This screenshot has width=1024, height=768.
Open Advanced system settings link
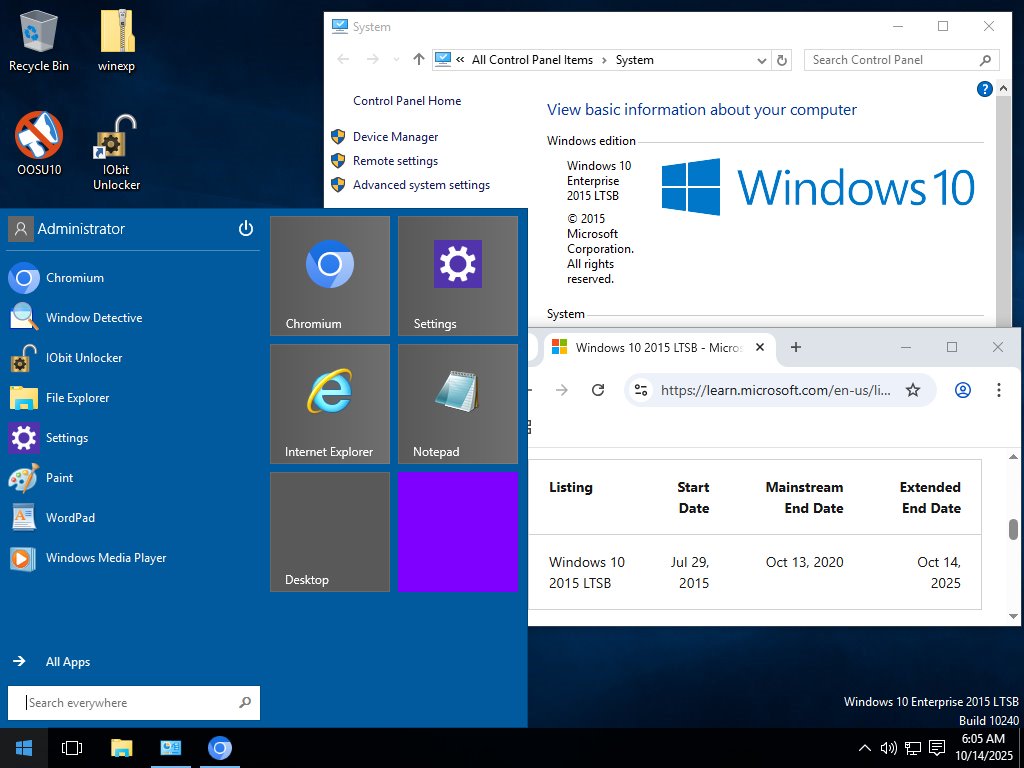(421, 185)
